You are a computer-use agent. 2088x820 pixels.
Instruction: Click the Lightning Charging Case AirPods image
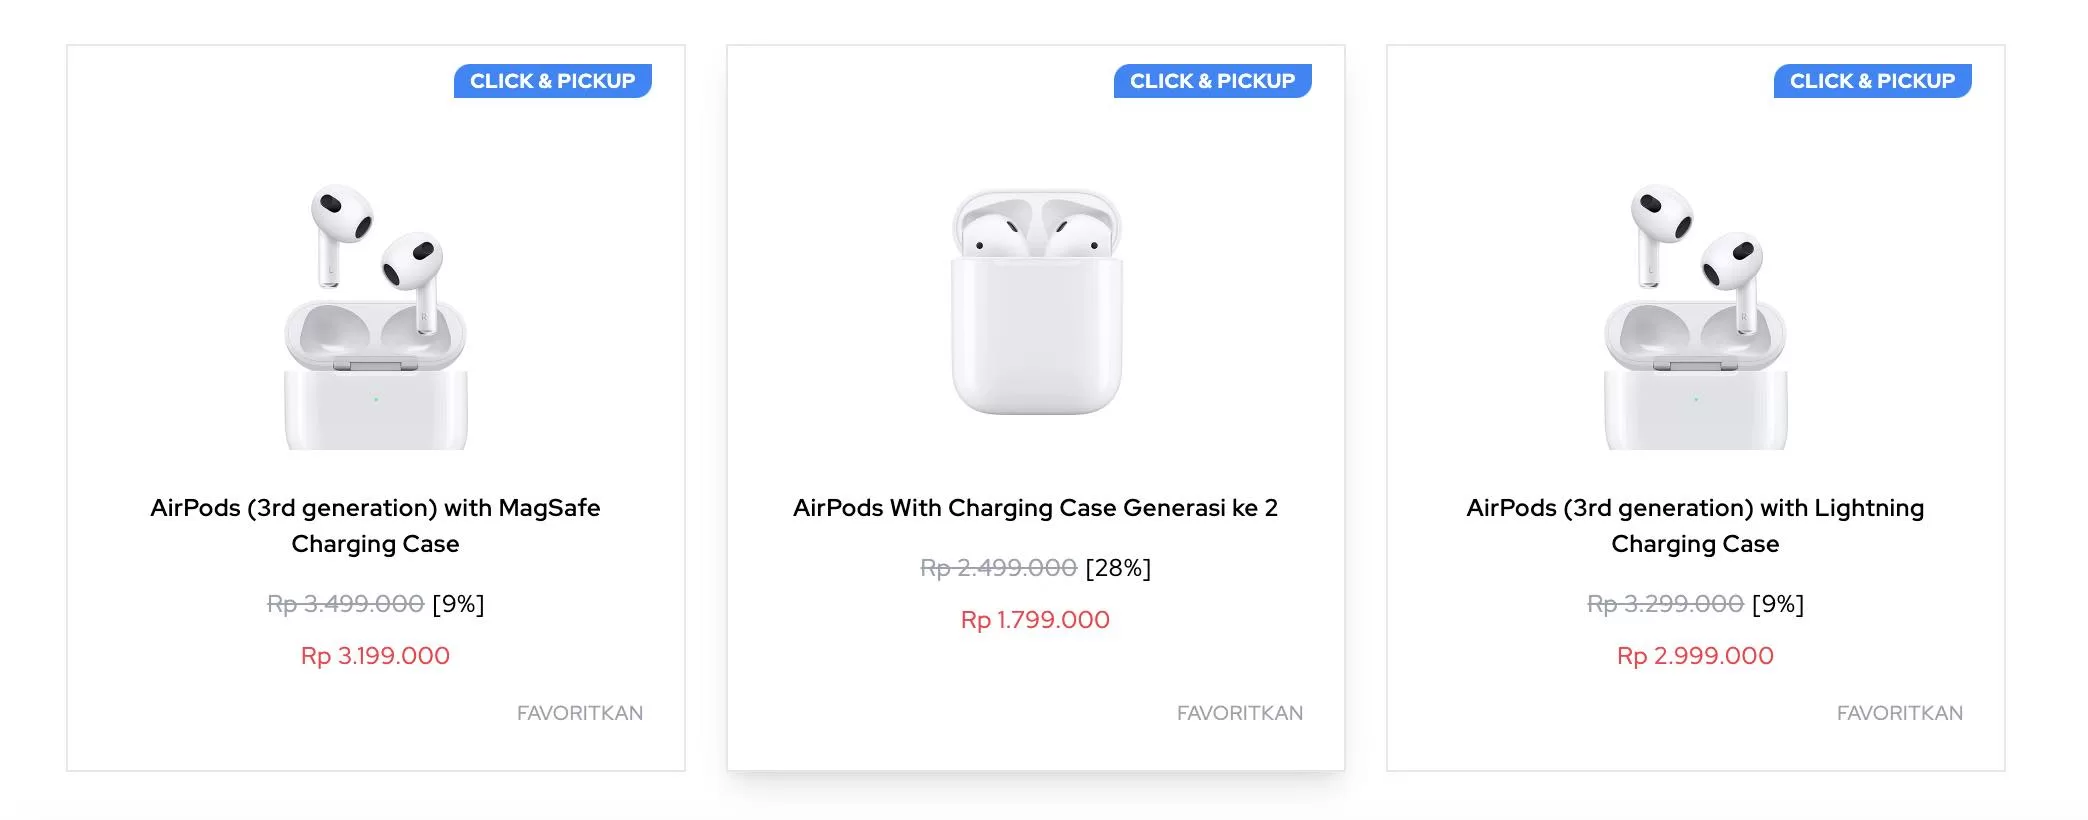pyautogui.click(x=1696, y=316)
